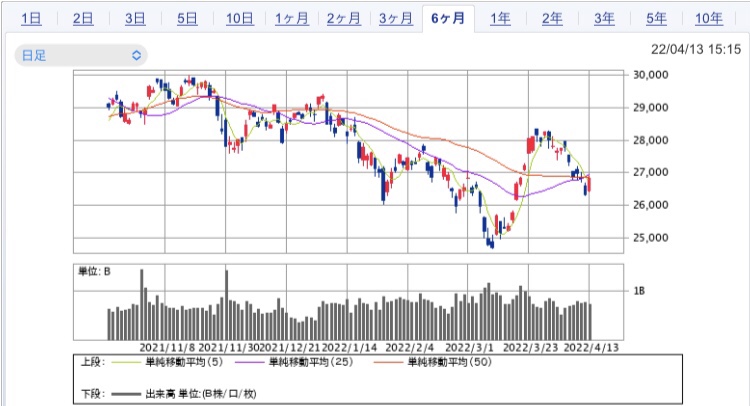Open the 2年 chart tab
Screen dimensions: 750x406
[552, 19]
